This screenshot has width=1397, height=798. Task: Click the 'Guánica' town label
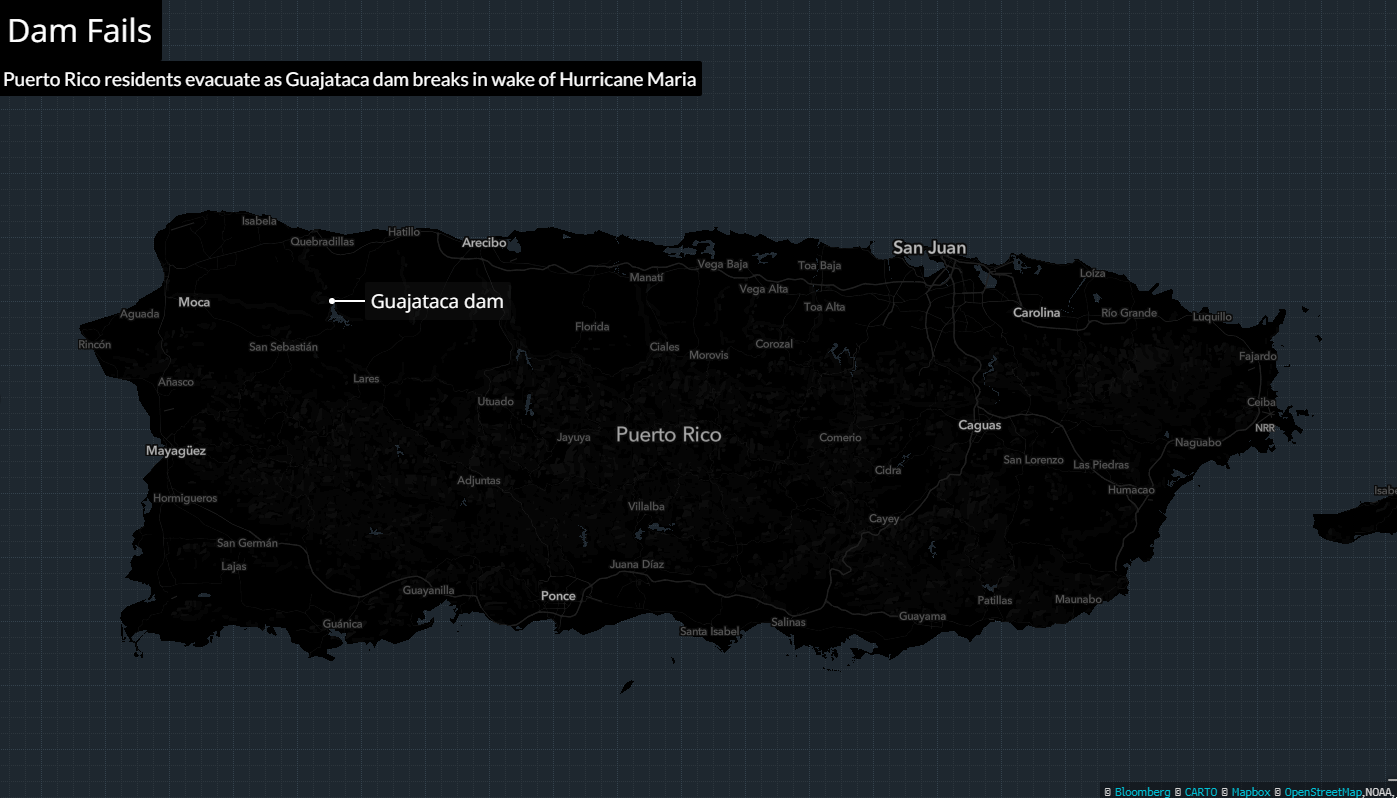(x=342, y=623)
